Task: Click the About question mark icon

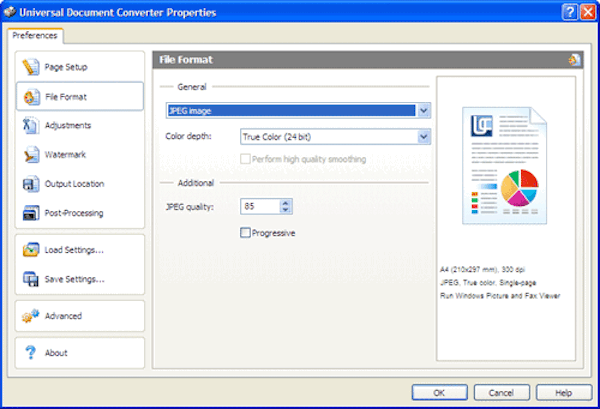Action: pos(28,353)
